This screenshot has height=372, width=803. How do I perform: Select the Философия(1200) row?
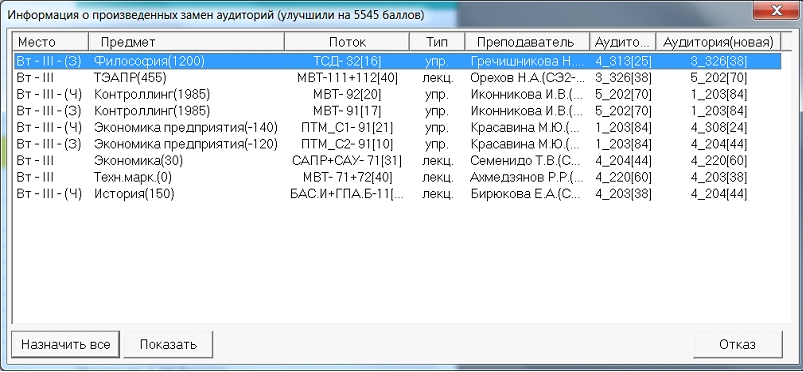click(x=397, y=61)
